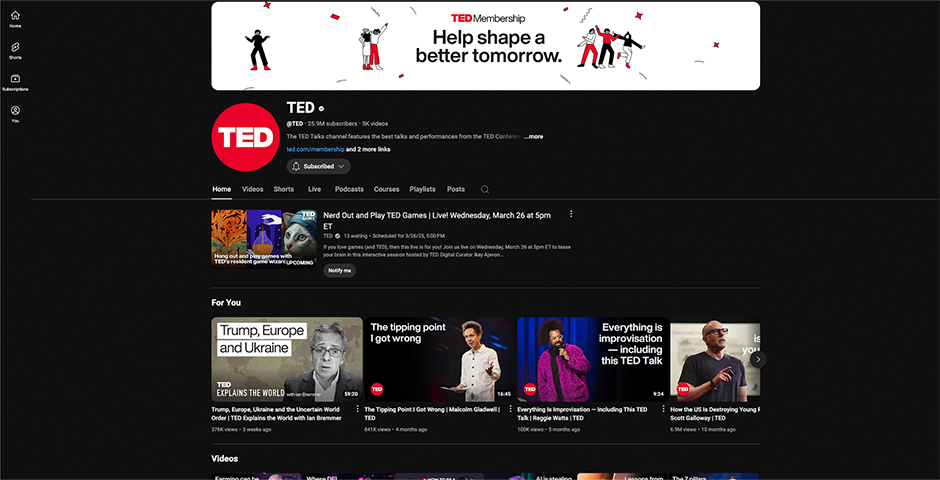Open The Tipping Point I Got Wrong title
This screenshot has width=940, height=480.
pyautogui.click(x=432, y=413)
